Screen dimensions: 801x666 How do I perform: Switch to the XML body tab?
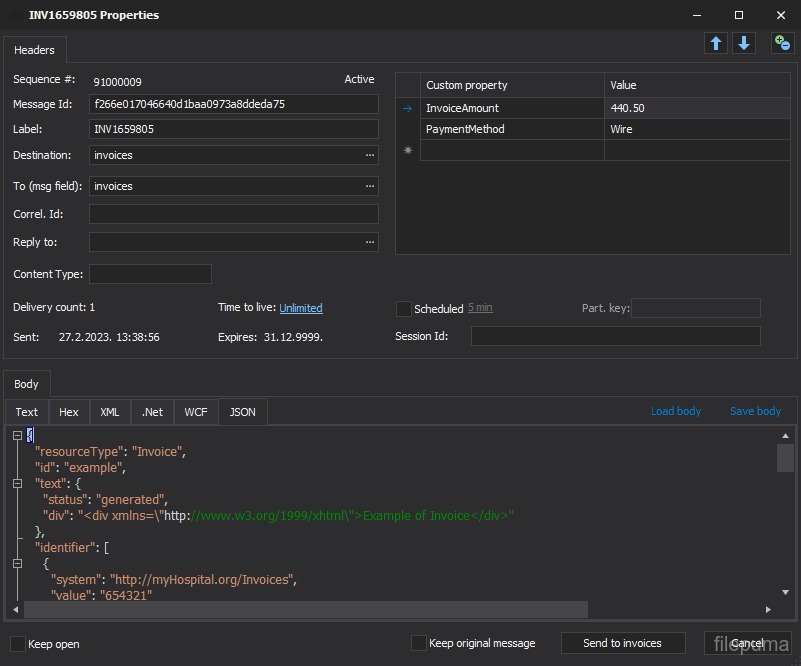pos(110,412)
